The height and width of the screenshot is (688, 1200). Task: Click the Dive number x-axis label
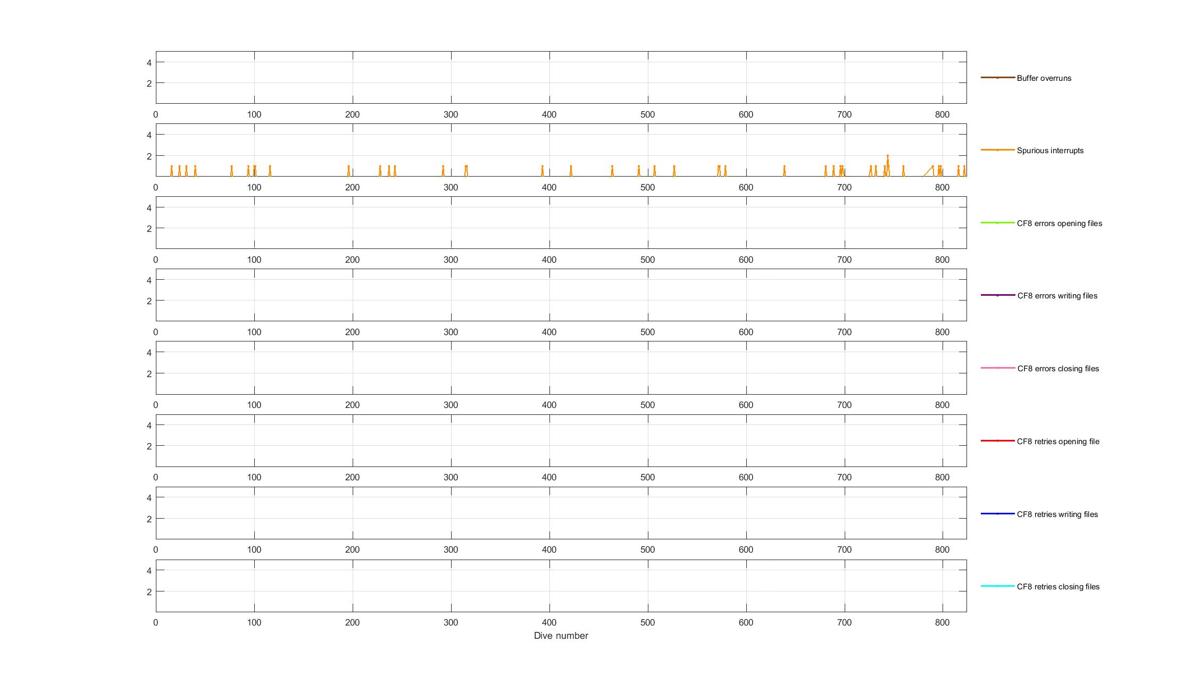pos(561,636)
